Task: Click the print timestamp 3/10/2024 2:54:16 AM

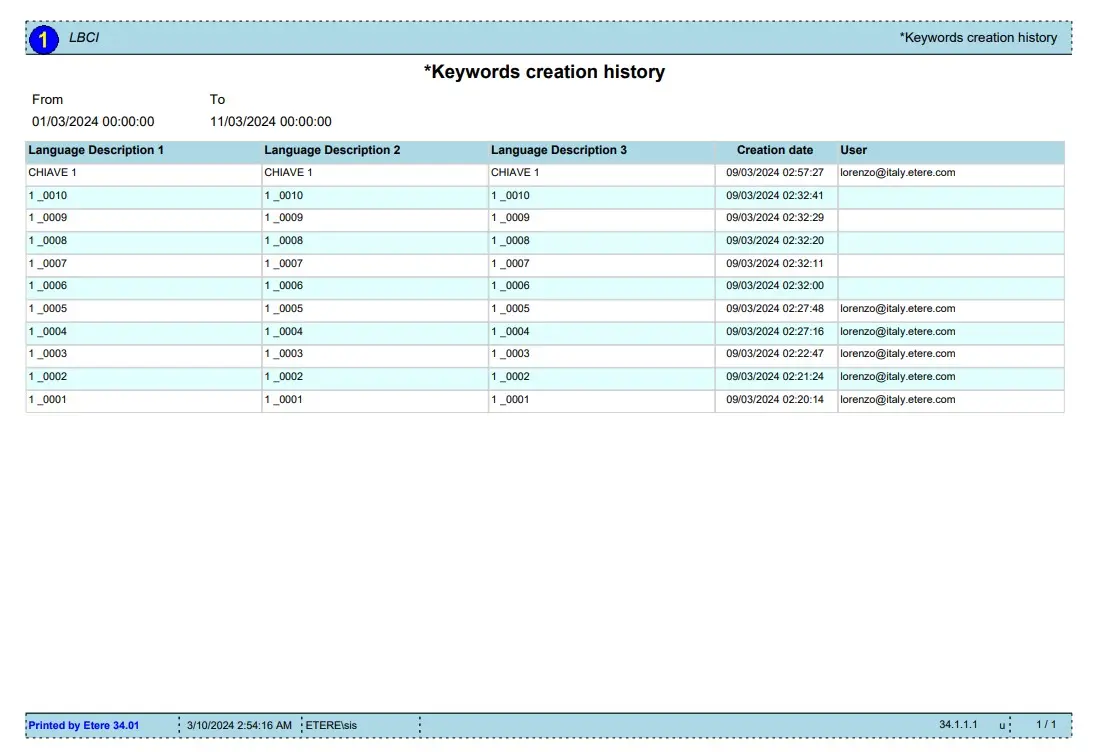Action: tap(239, 725)
